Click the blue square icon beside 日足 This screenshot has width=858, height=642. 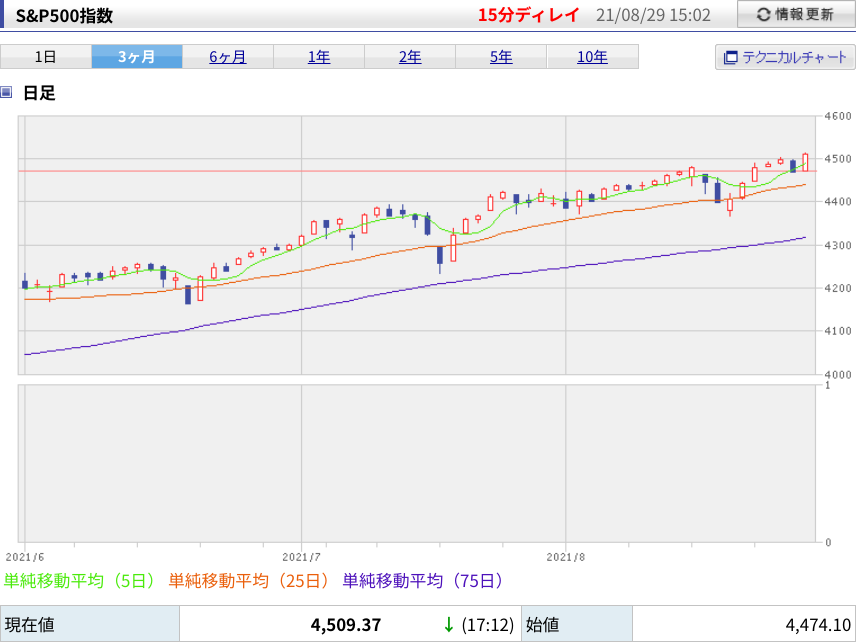click(6, 92)
